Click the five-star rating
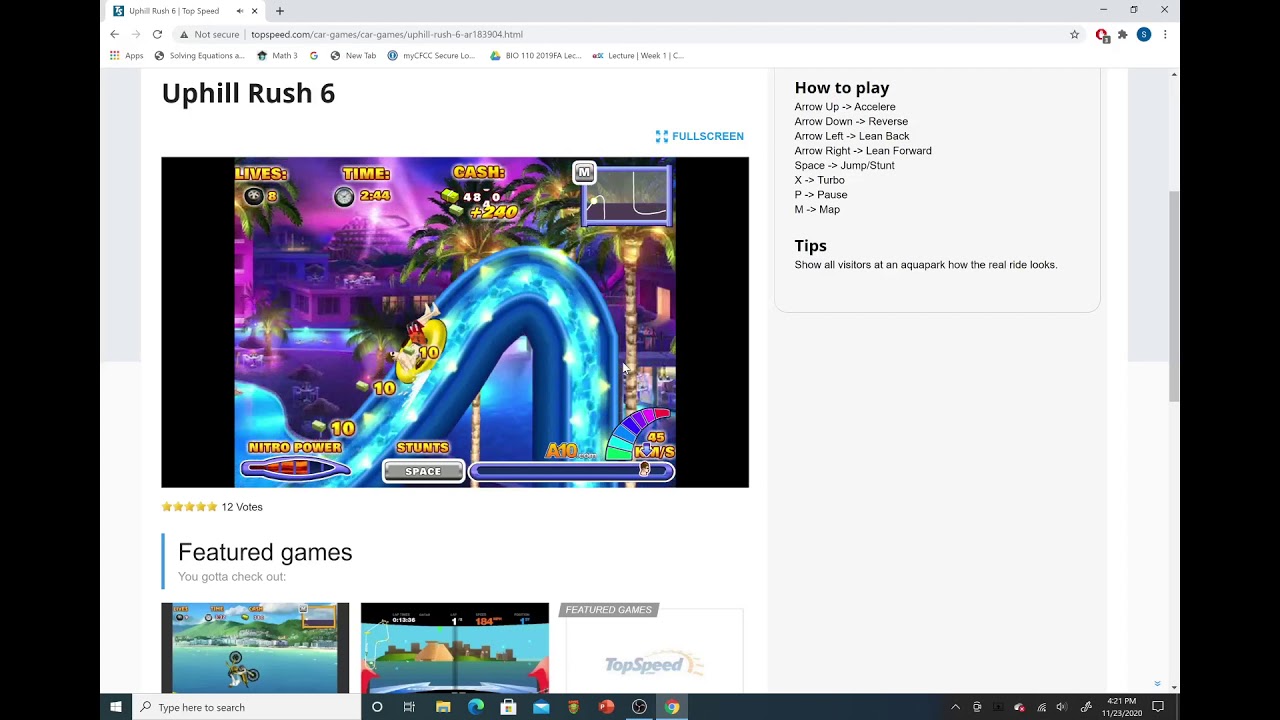The width and height of the screenshot is (1280, 720). tap(190, 507)
